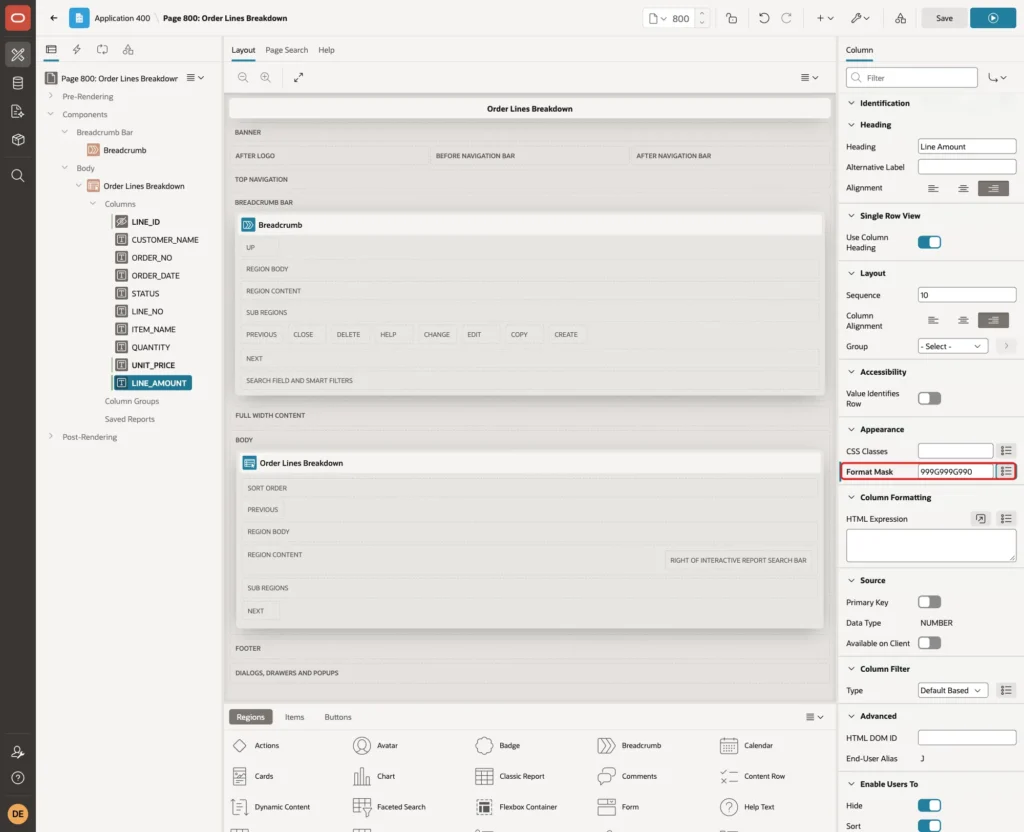Toggle Value Identifies Row switch

tap(929, 398)
